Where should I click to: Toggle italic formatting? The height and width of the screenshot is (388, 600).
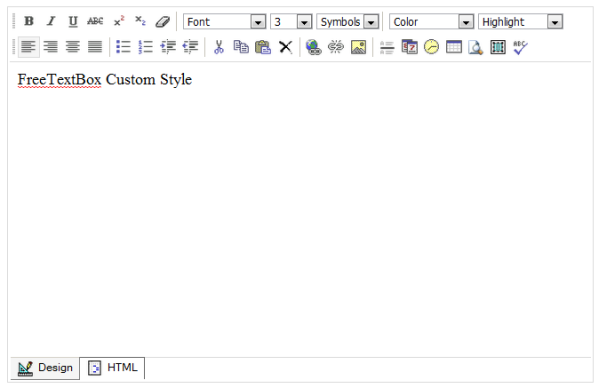[51, 21]
